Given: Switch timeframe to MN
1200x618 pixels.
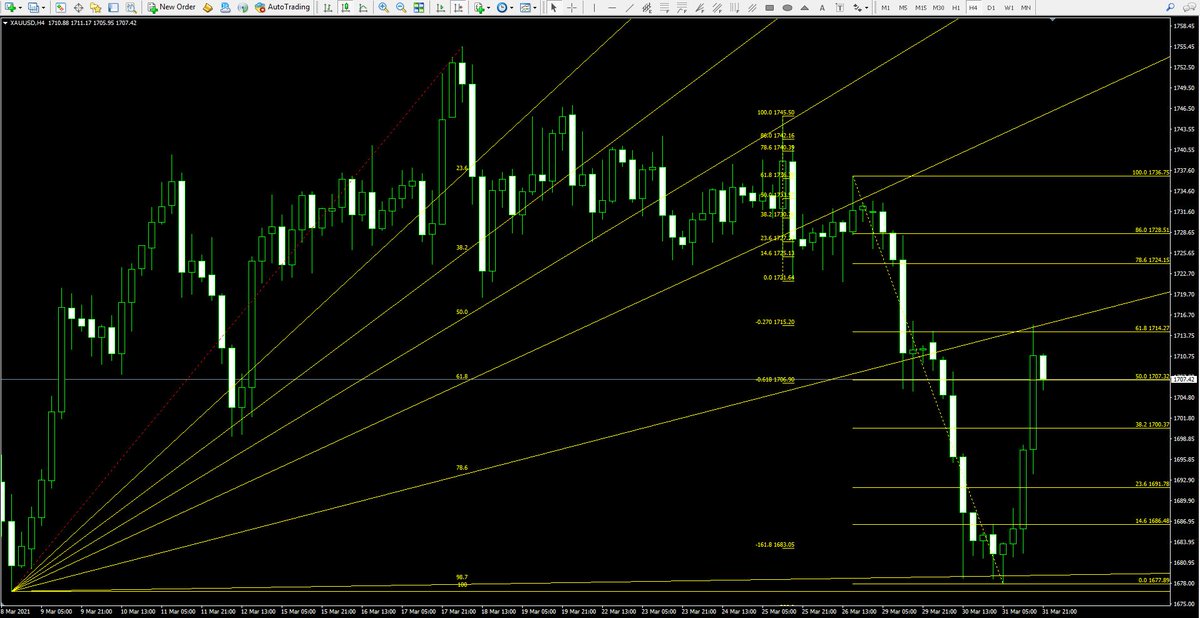Looking at the screenshot, I should [x=1026, y=7].
